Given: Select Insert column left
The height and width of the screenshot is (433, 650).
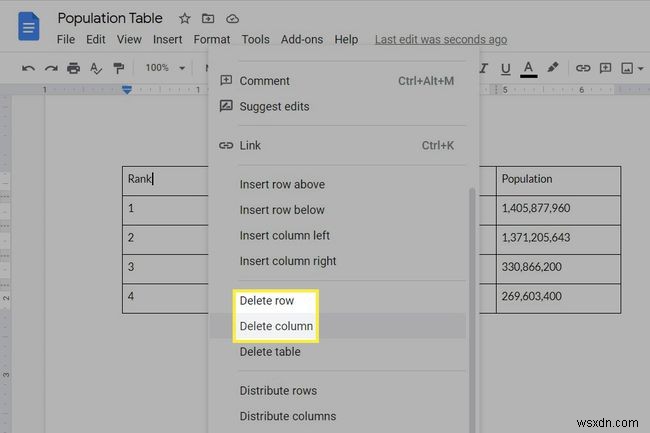Looking at the screenshot, I should click(x=337, y=235).
